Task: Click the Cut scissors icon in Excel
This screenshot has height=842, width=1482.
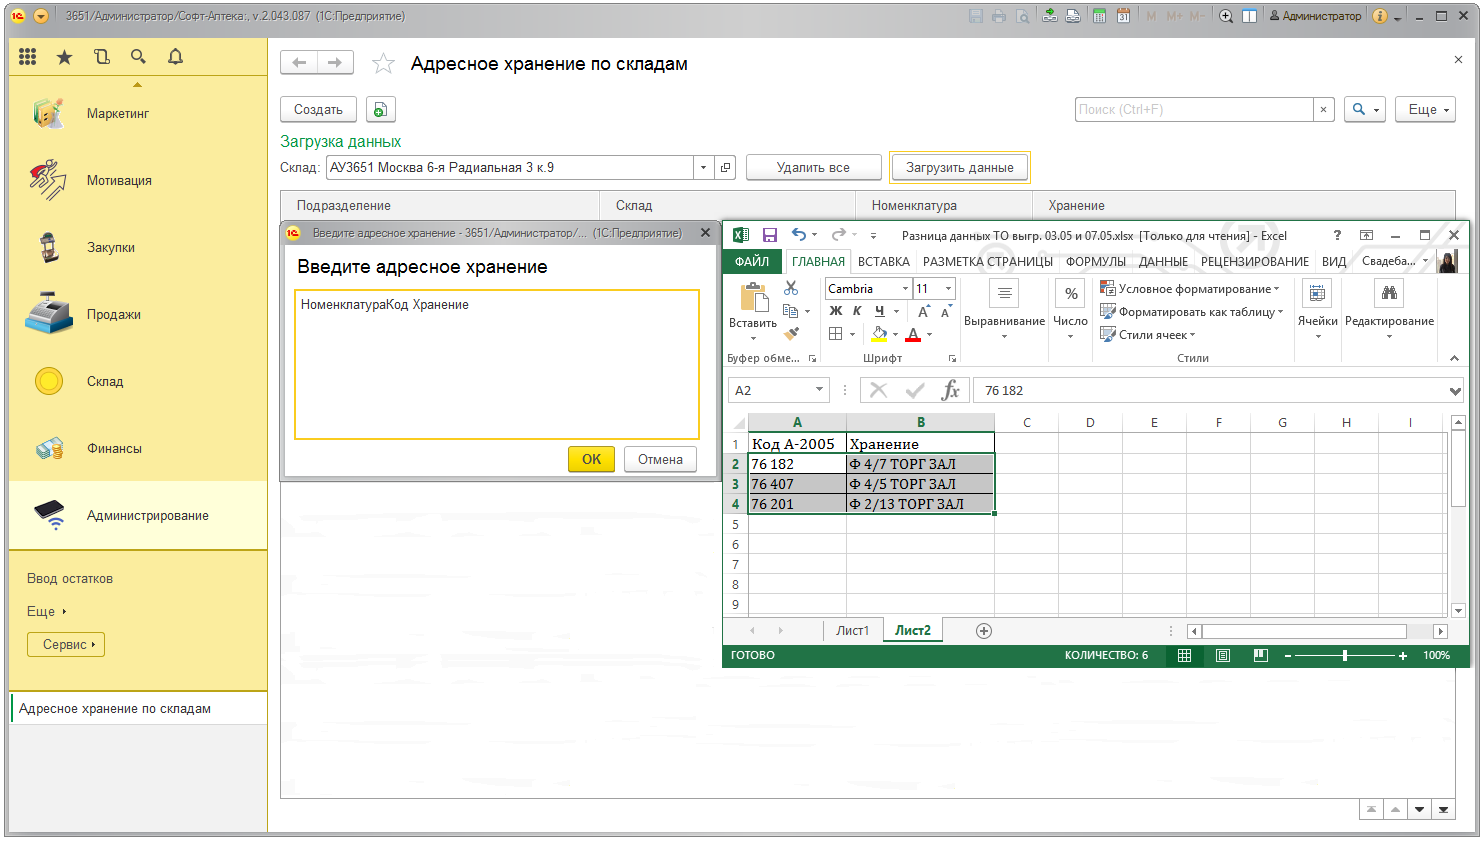Action: [x=791, y=288]
